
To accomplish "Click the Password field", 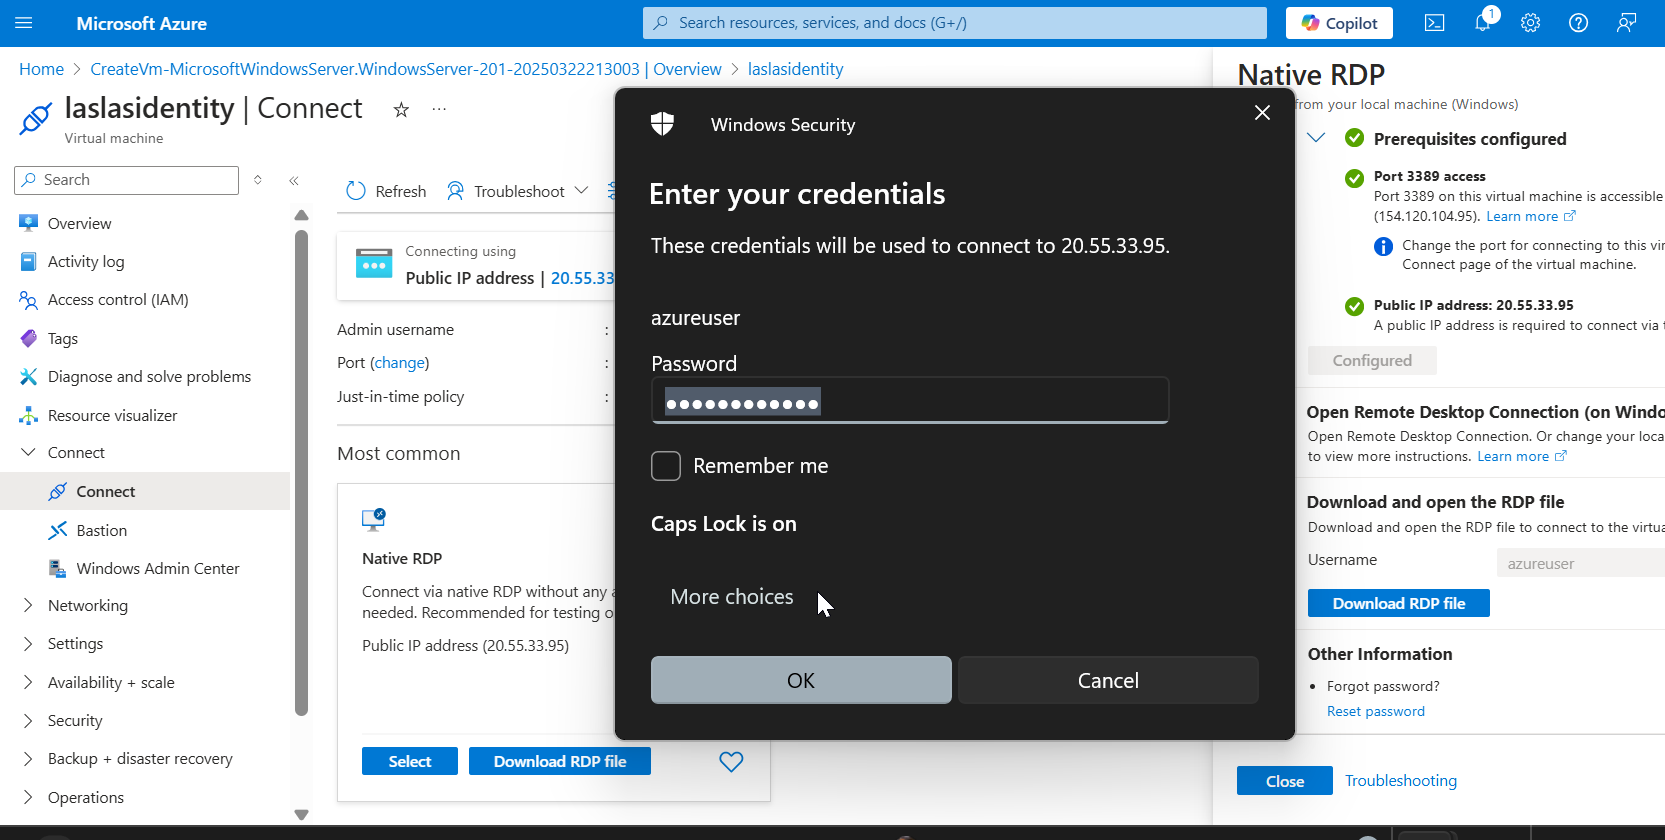I will [x=910, y=401].
